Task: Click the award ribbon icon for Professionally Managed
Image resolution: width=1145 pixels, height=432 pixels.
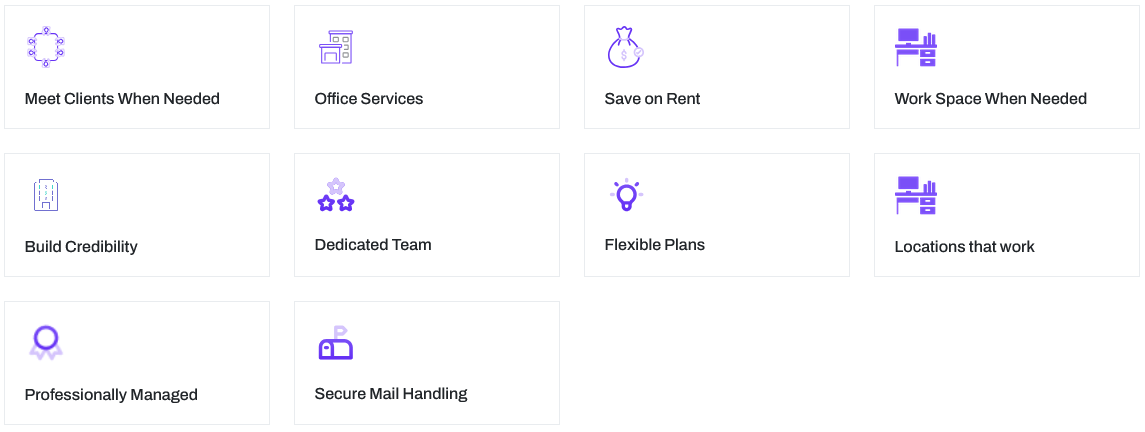Action: click(x=45, y=343)
